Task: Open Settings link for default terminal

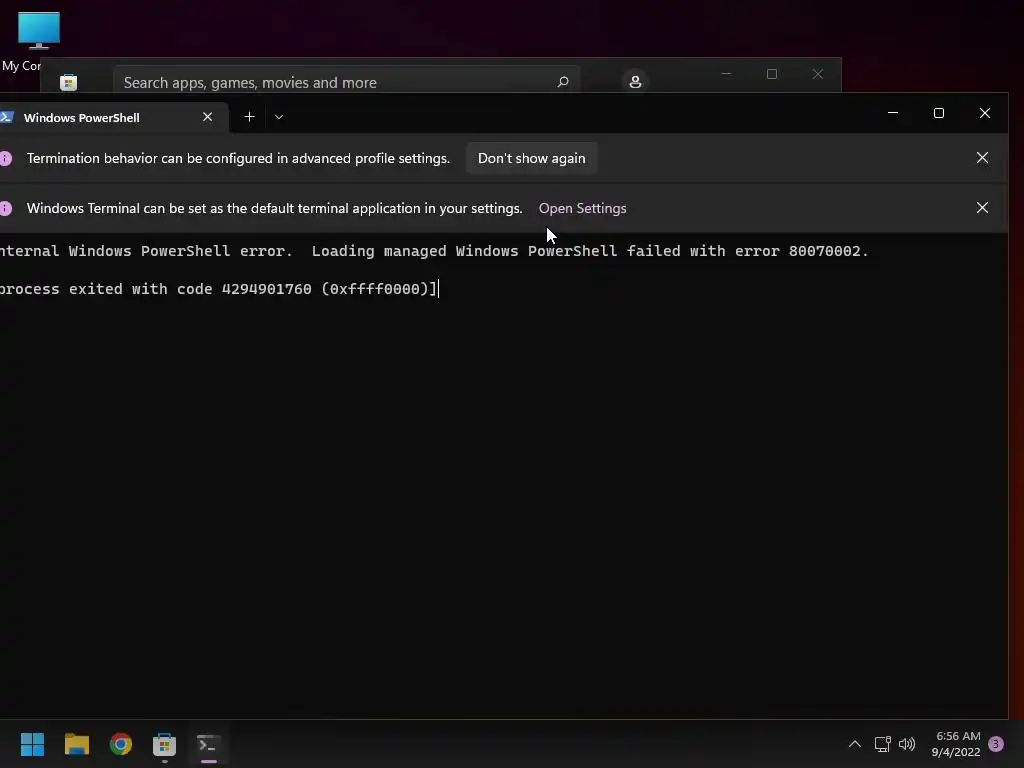Action: click(583, 208)
